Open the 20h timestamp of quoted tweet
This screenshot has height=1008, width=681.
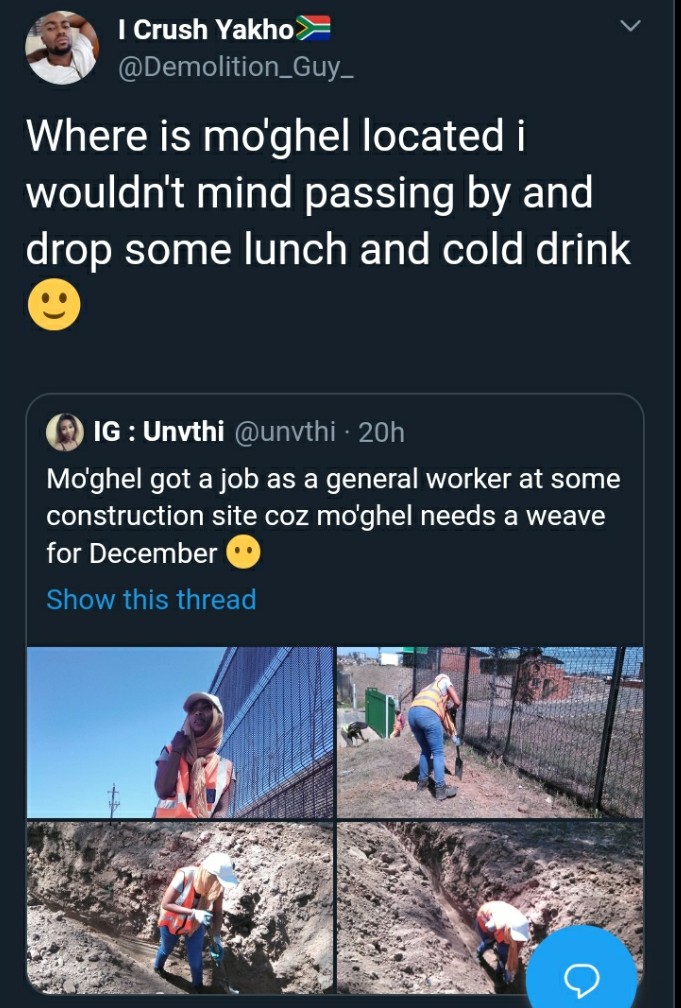381,432
